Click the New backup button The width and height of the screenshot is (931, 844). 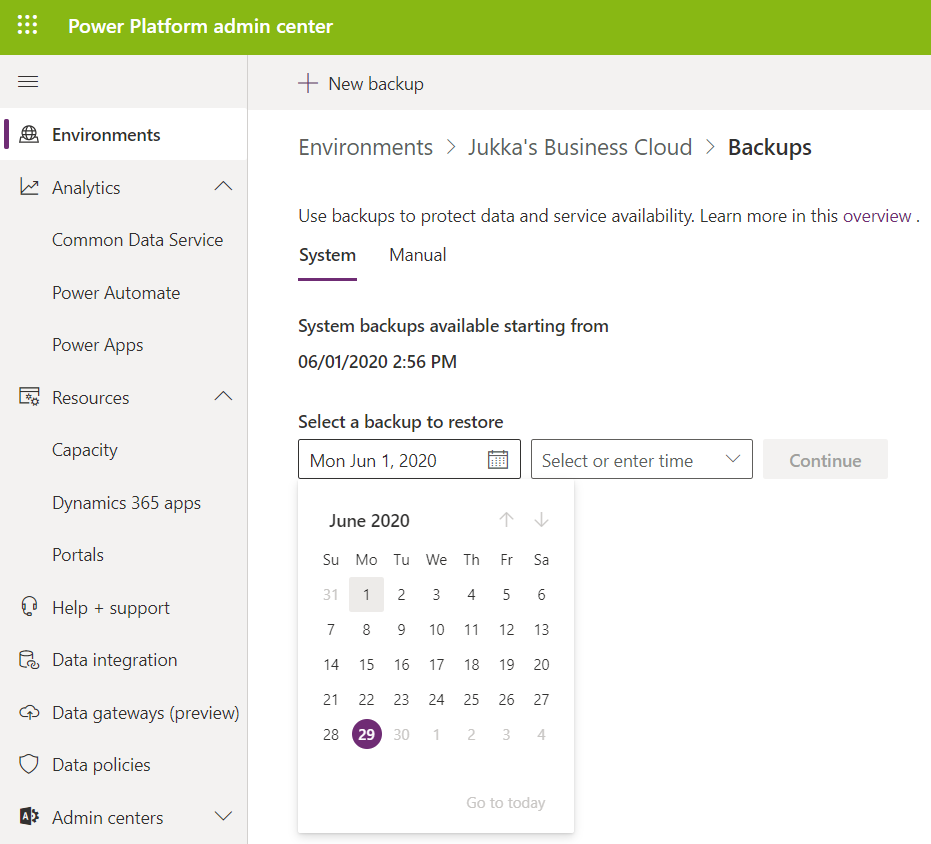(361, 84)
